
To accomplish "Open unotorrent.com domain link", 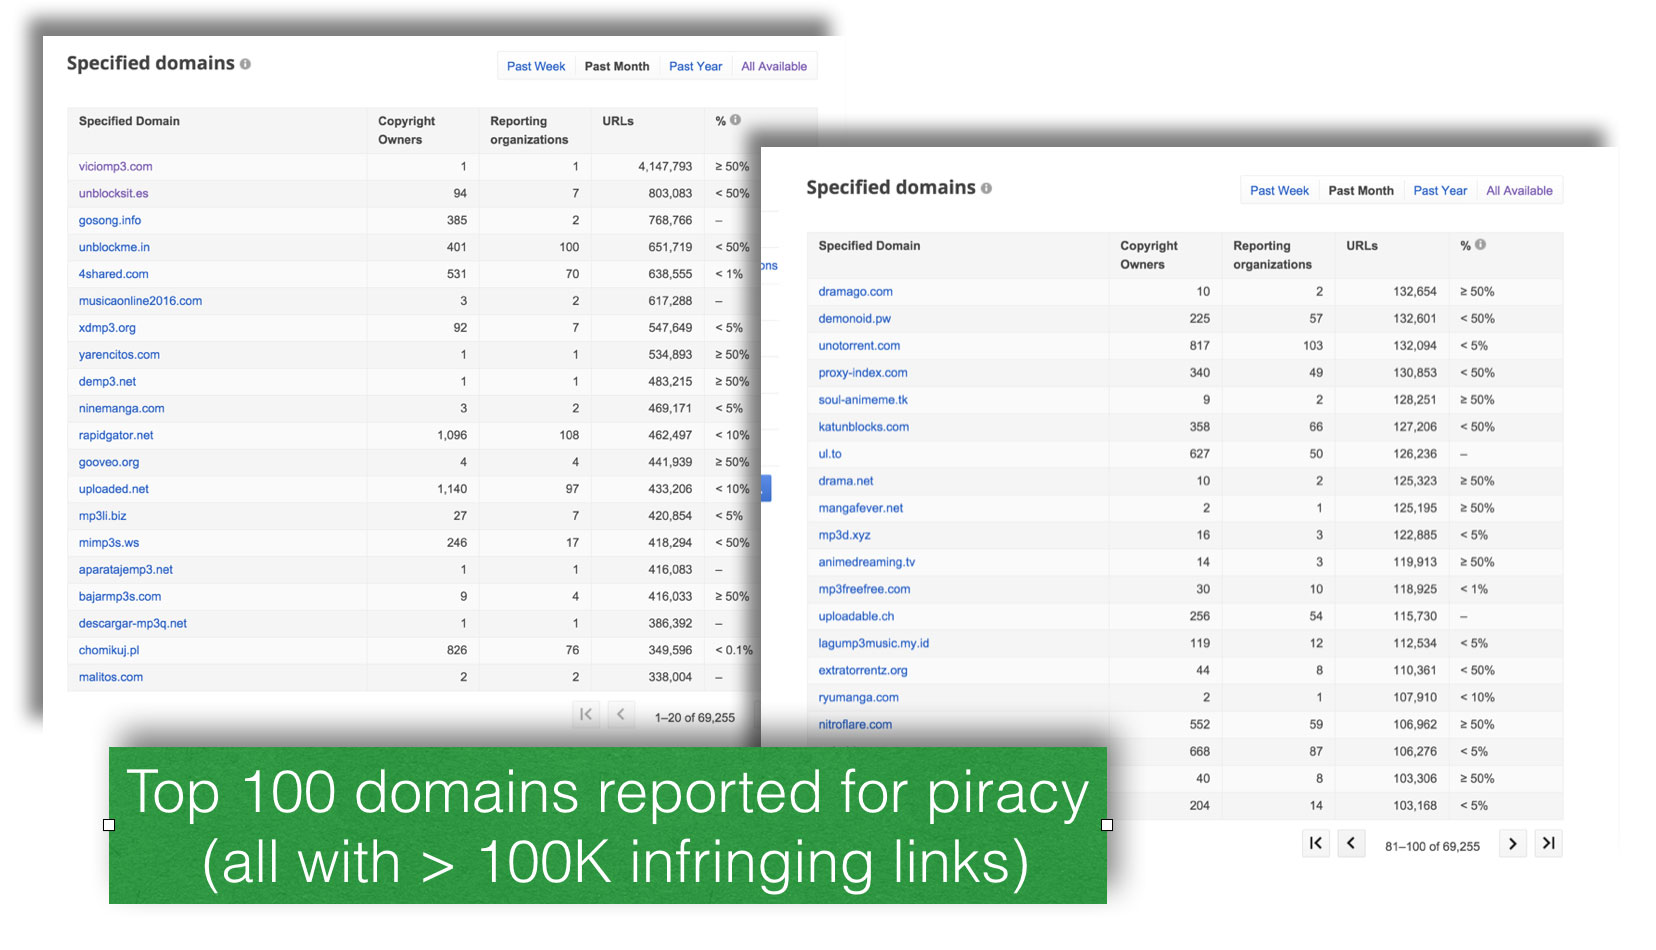I will (859, 346).
